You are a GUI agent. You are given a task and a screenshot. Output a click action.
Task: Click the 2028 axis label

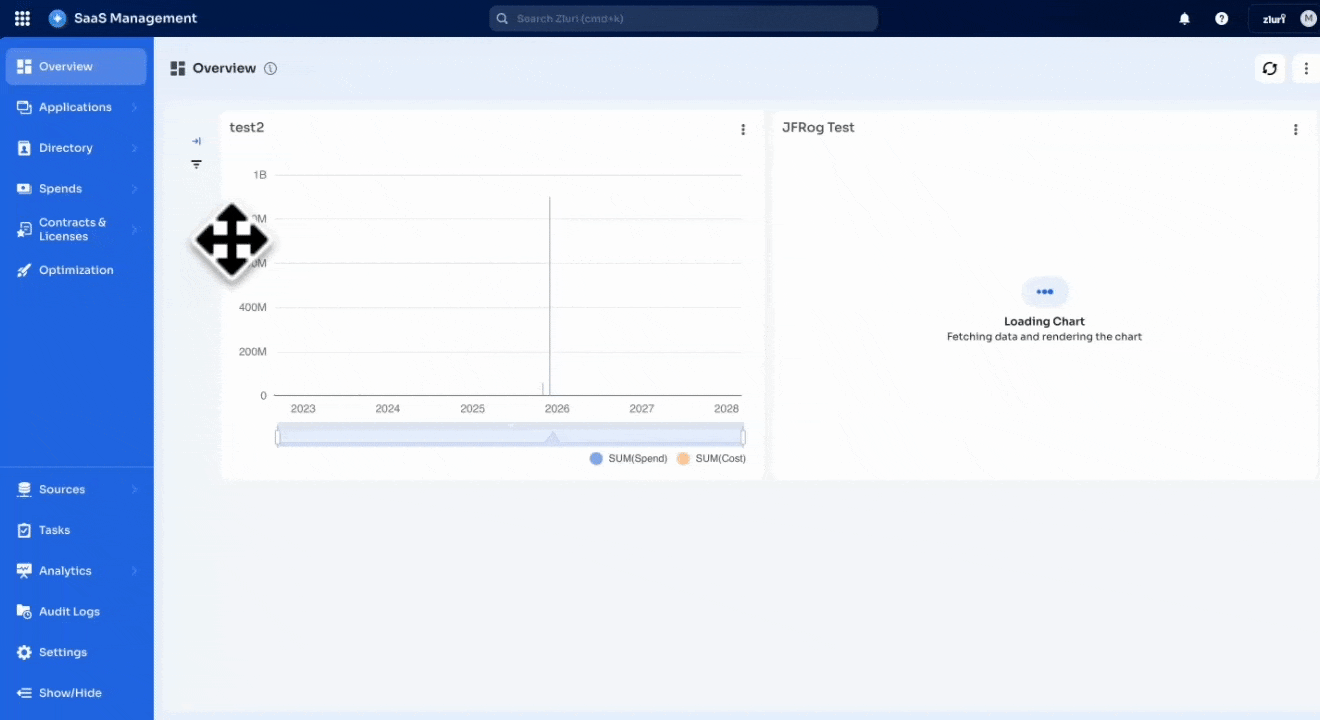pos(727,408)
